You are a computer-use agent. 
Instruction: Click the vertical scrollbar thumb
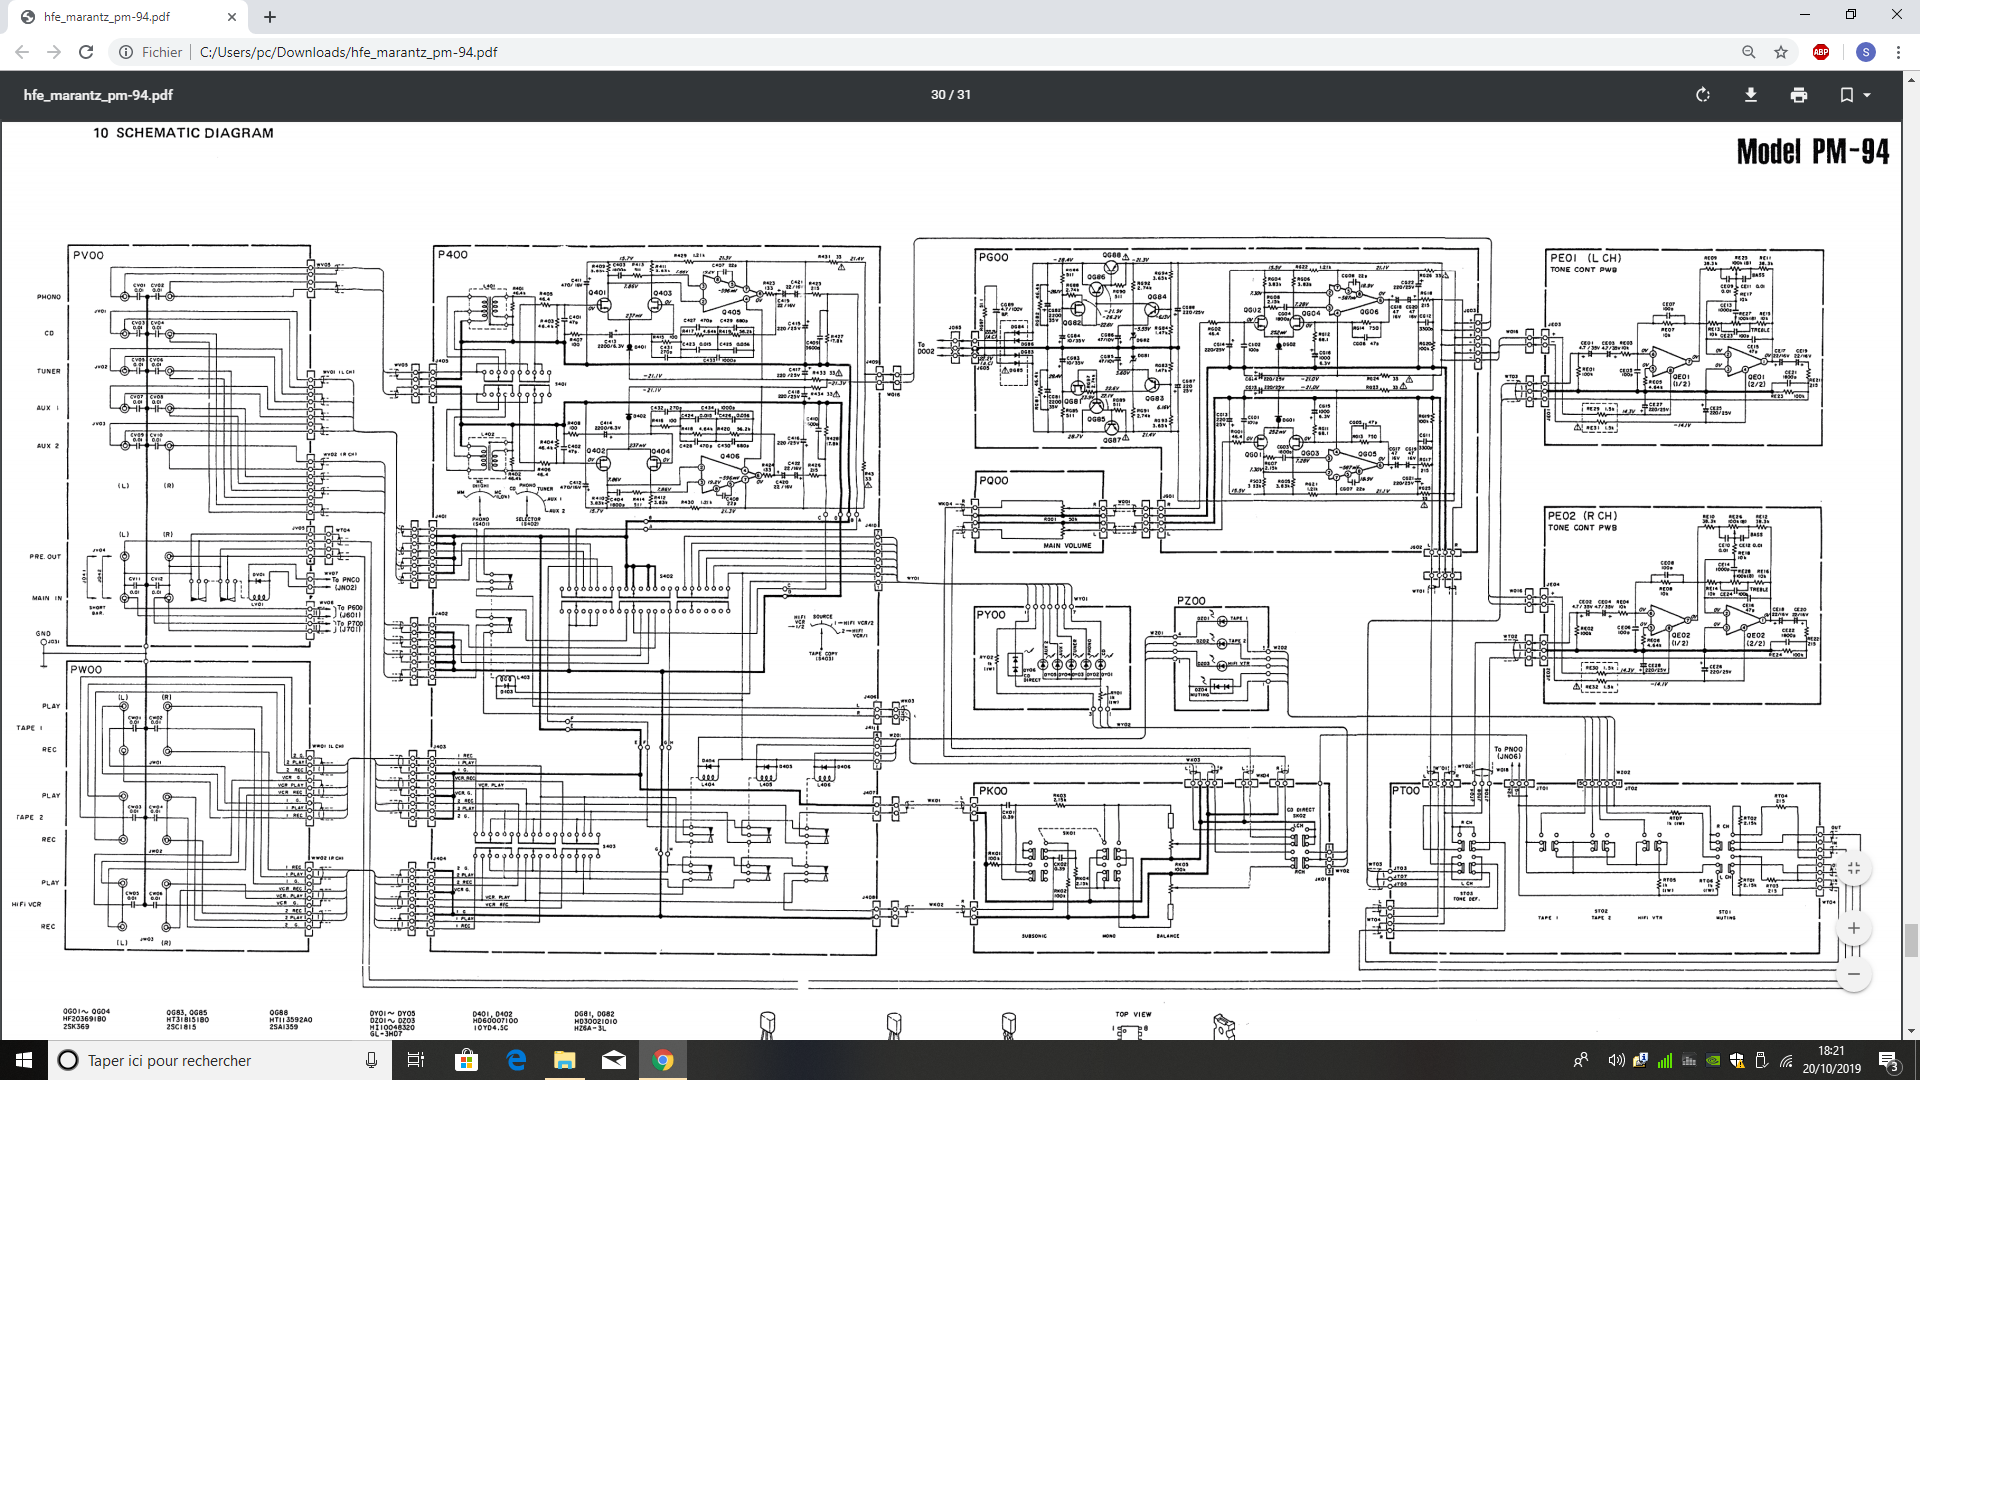[x=1911, y=941]
